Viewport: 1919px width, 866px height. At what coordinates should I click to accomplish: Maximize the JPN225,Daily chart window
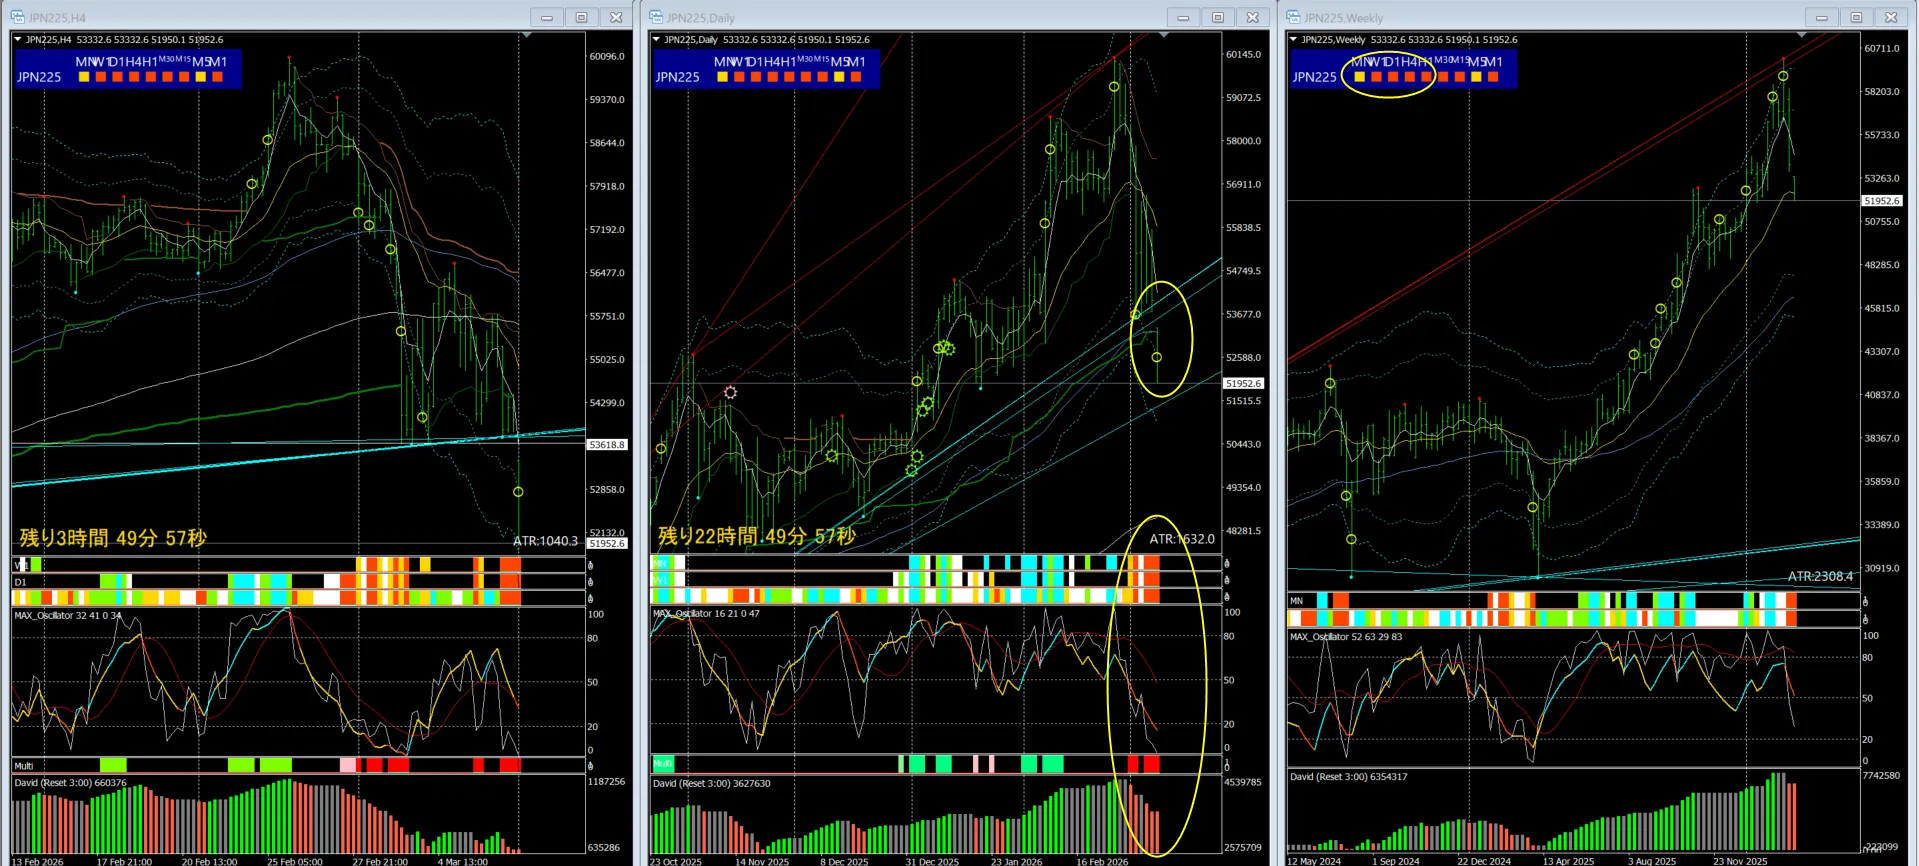(1217, 17)
